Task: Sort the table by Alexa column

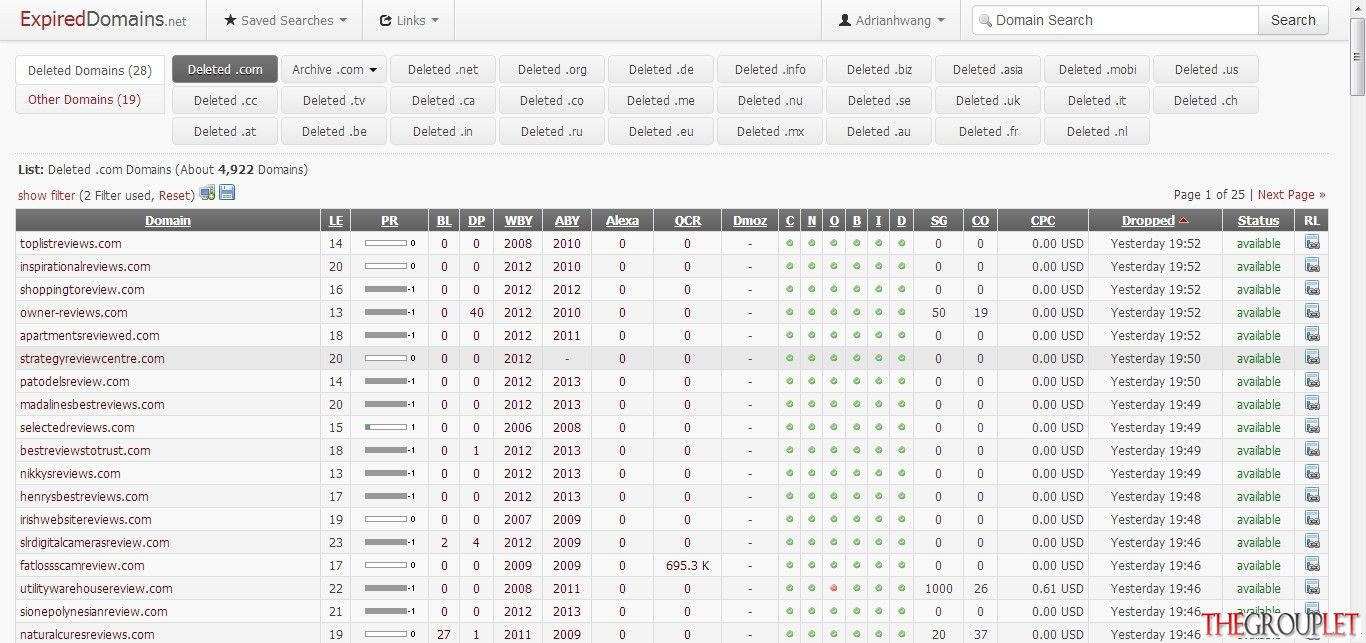Action: coord(622,220)
